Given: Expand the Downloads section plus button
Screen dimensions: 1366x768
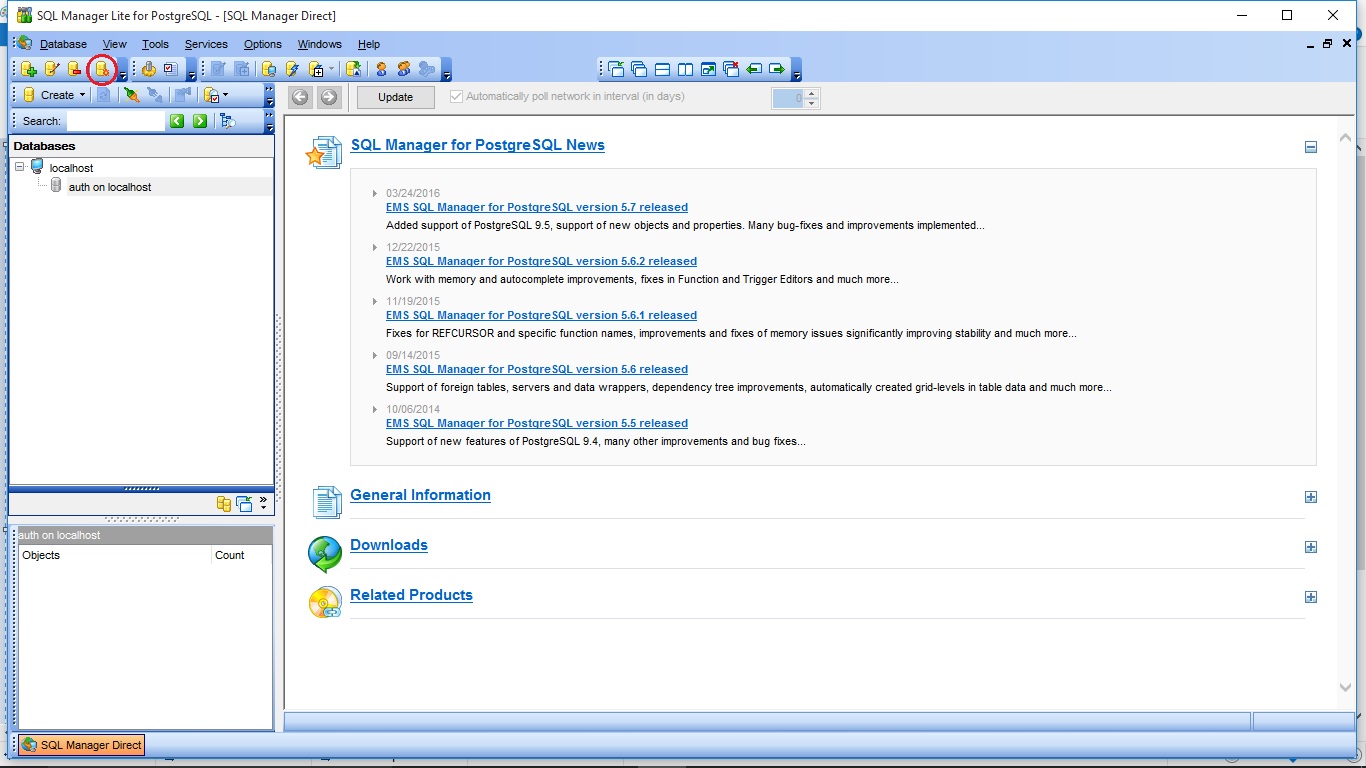Looking at the screenshot, I should click(x=1311, y=547).
